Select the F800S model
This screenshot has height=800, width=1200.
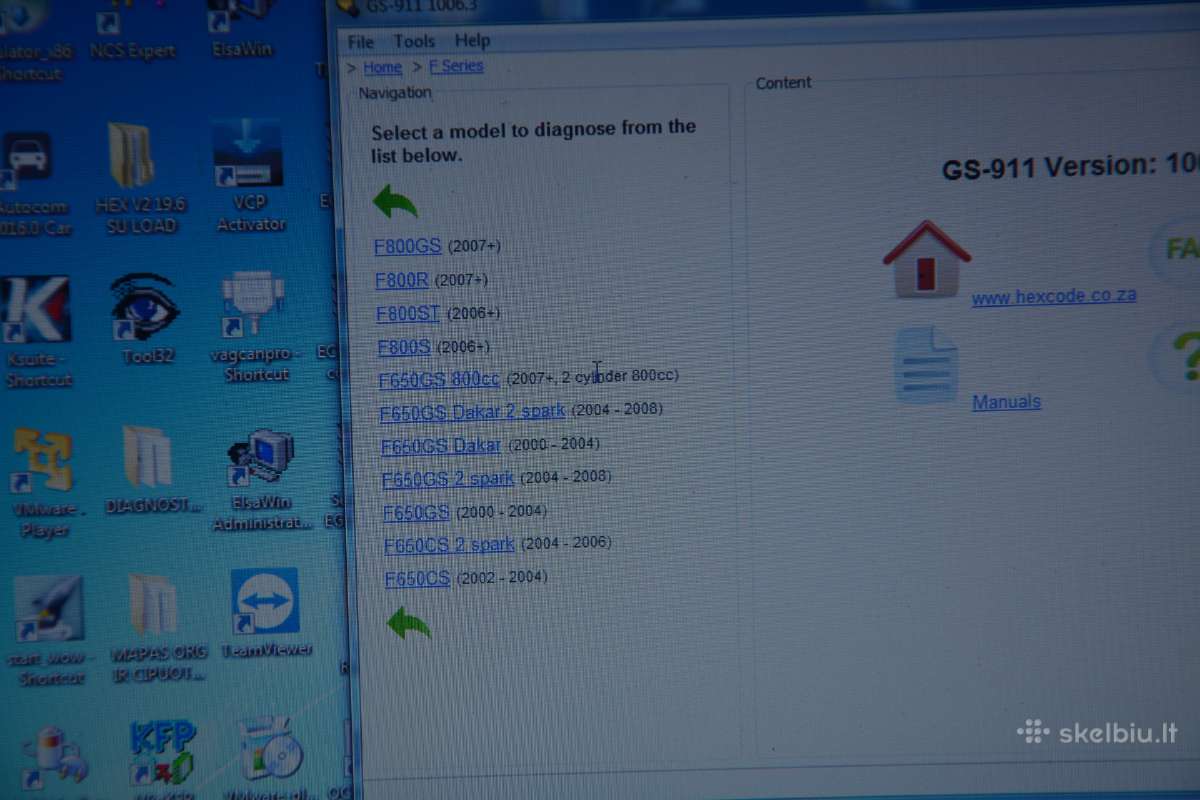404,347
